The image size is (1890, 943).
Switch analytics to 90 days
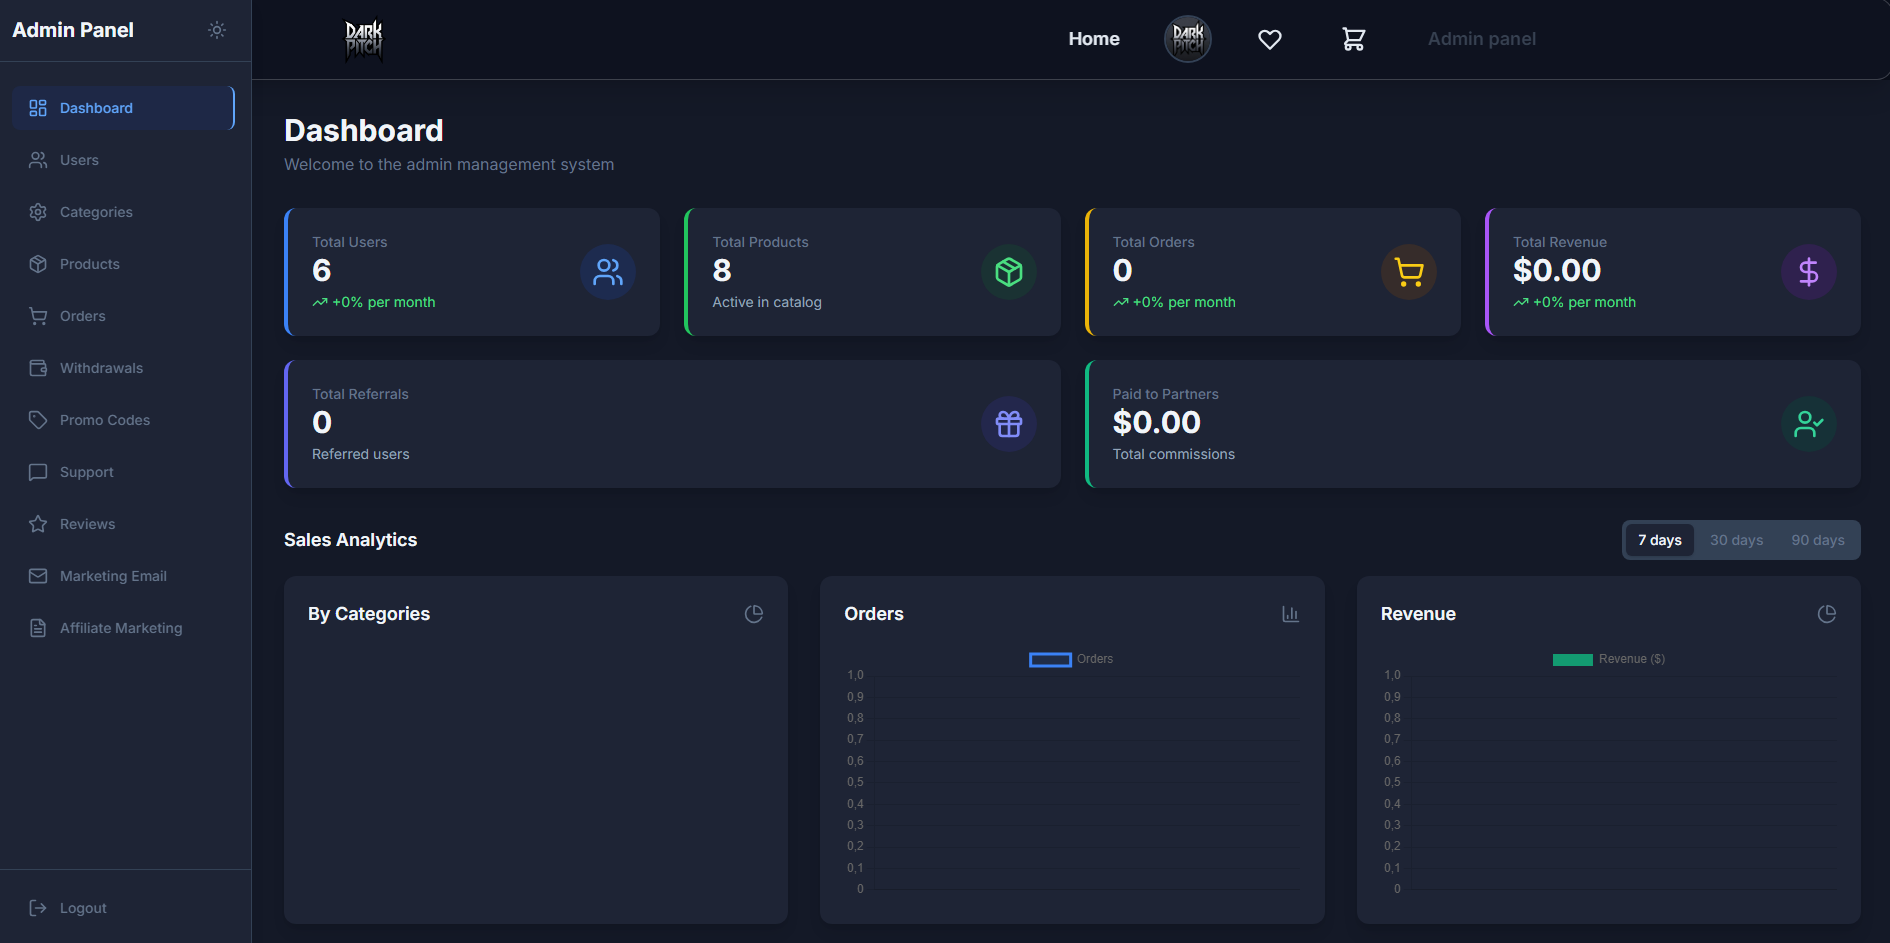pos(1818,540)
